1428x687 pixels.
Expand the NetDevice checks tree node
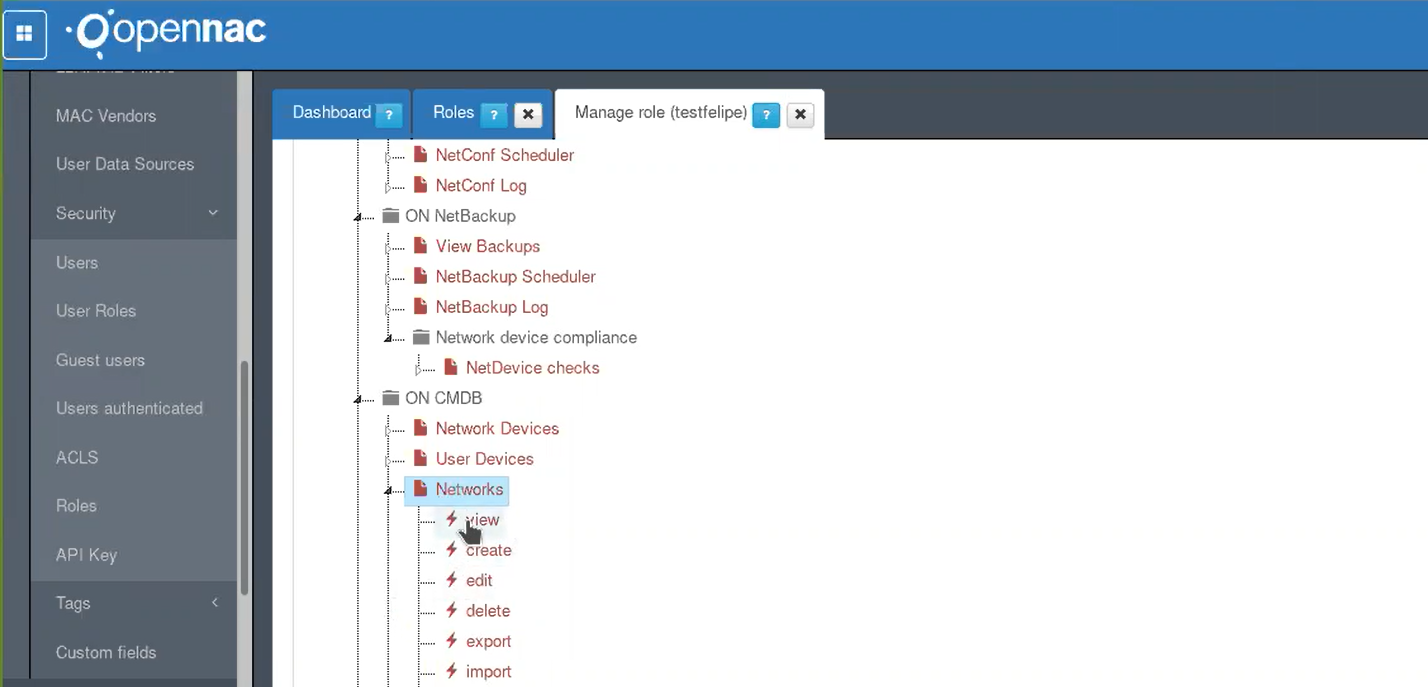click(x=418, y=369)
